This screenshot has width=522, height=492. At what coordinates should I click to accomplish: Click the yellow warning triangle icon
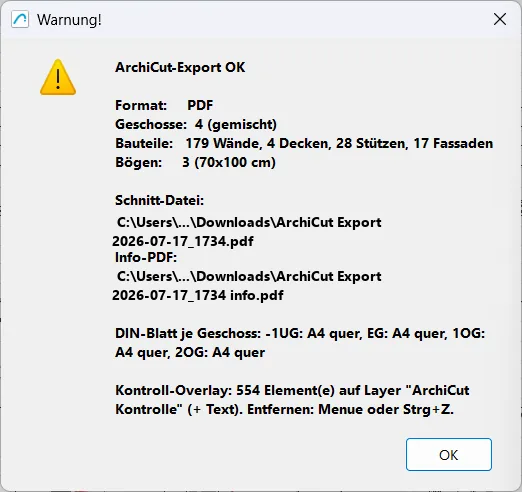tap(58, 77)
